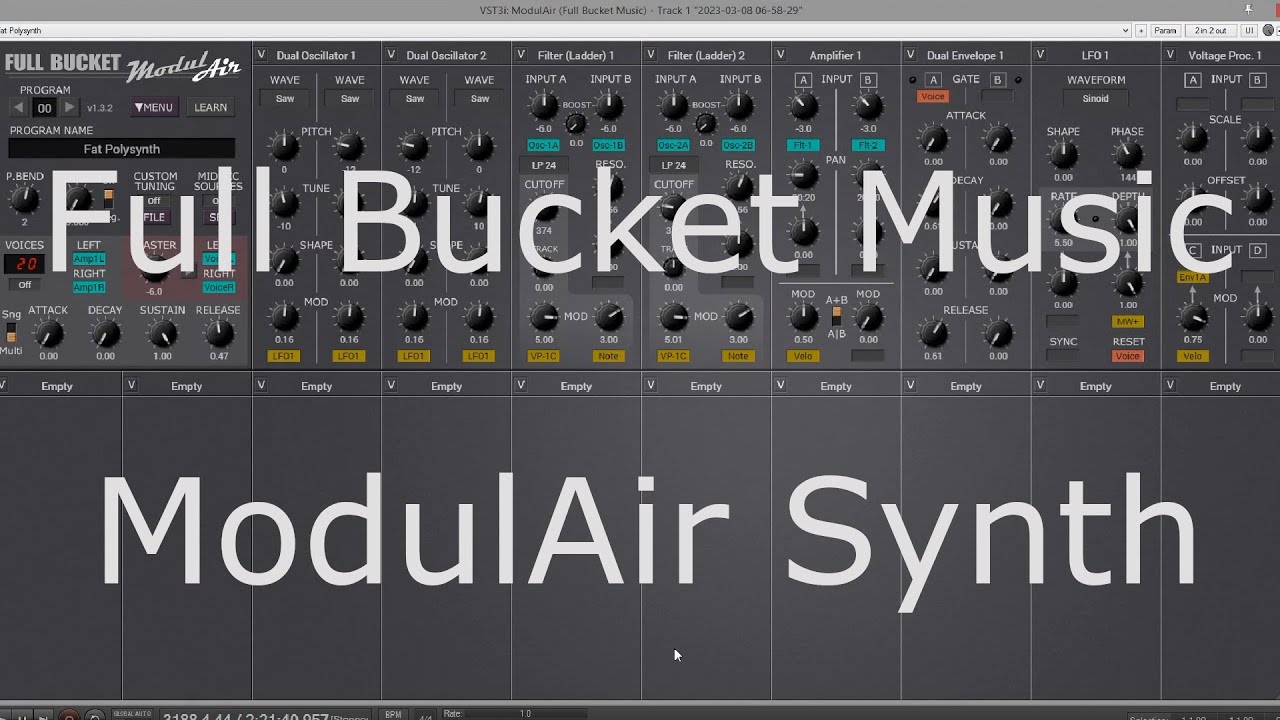Viewport: 1280px width, 720px height.
Task: Toggle the SYNC button in LFO 1
Action: click(1063, 356)
